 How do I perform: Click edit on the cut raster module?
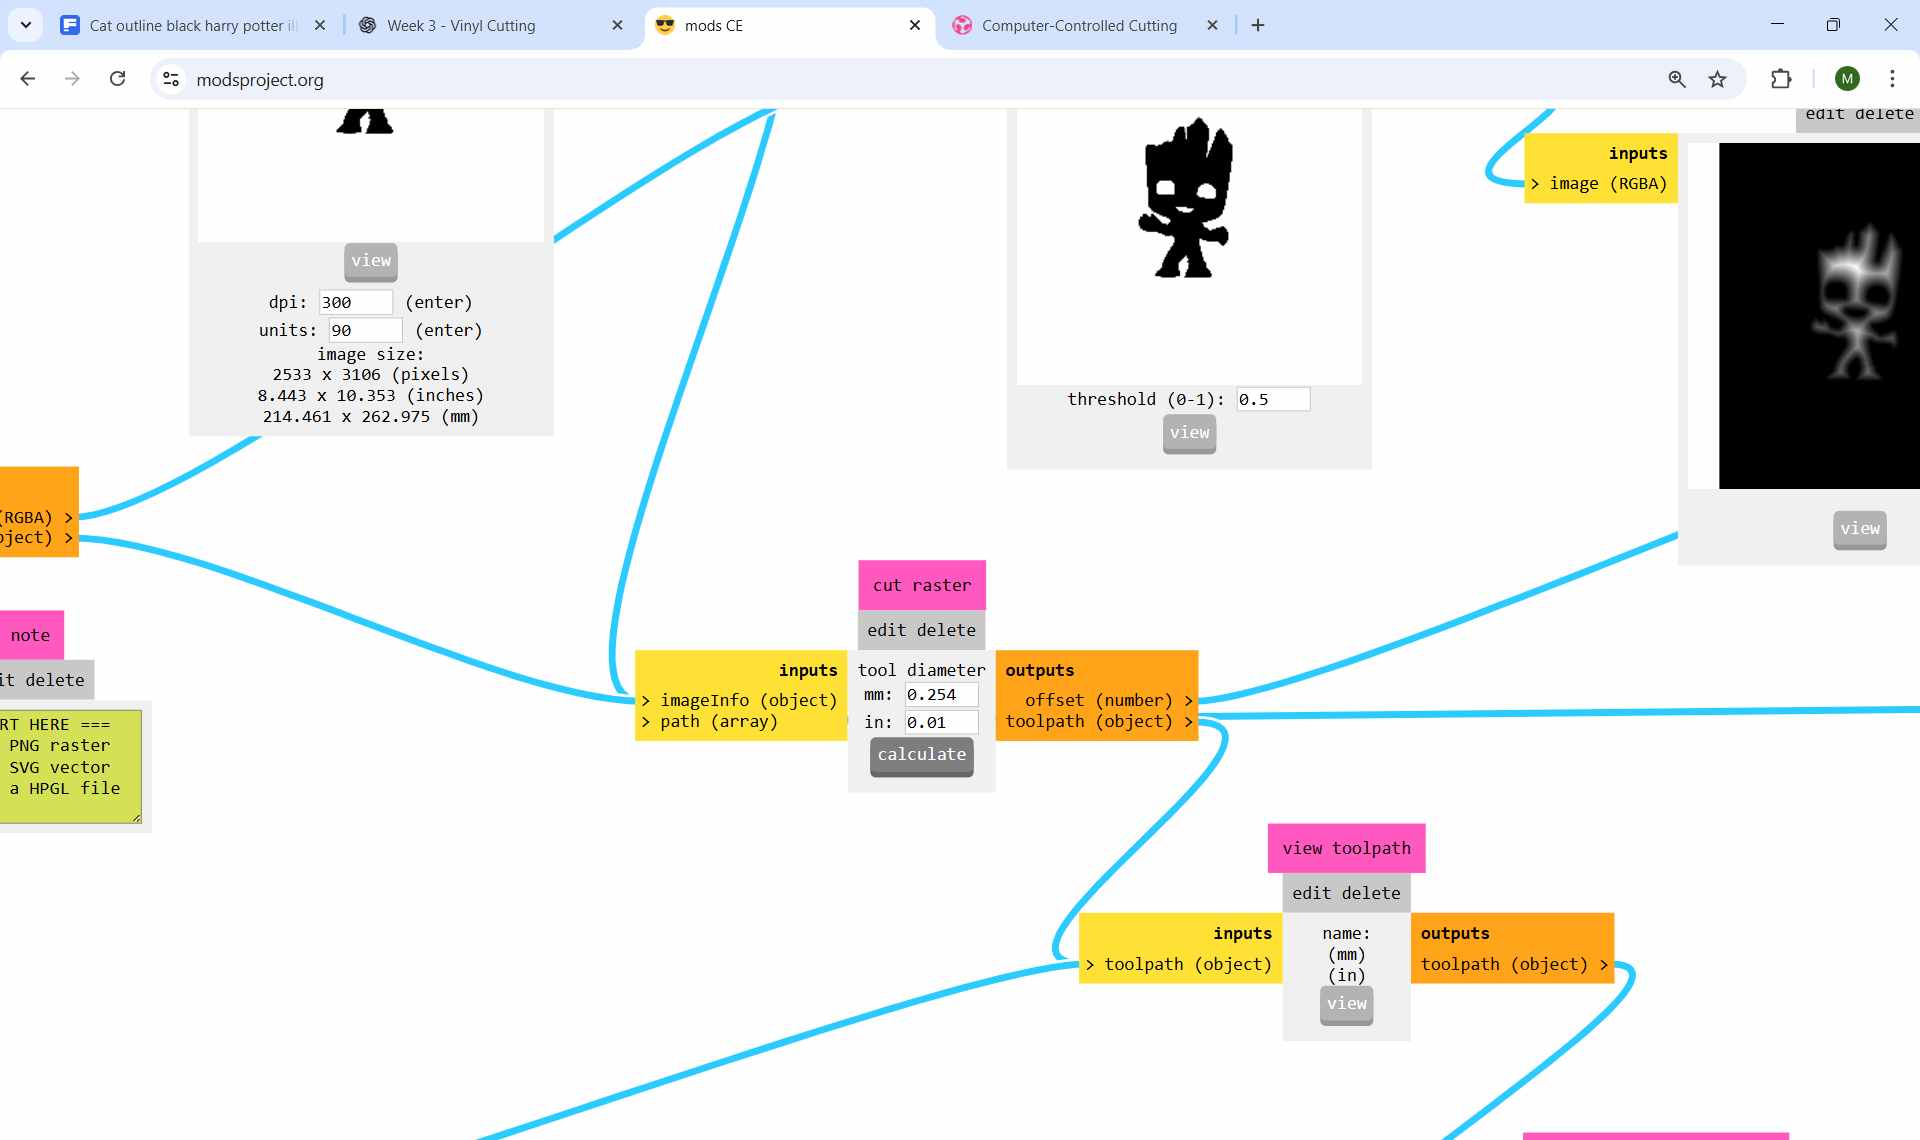click(888, 630)
